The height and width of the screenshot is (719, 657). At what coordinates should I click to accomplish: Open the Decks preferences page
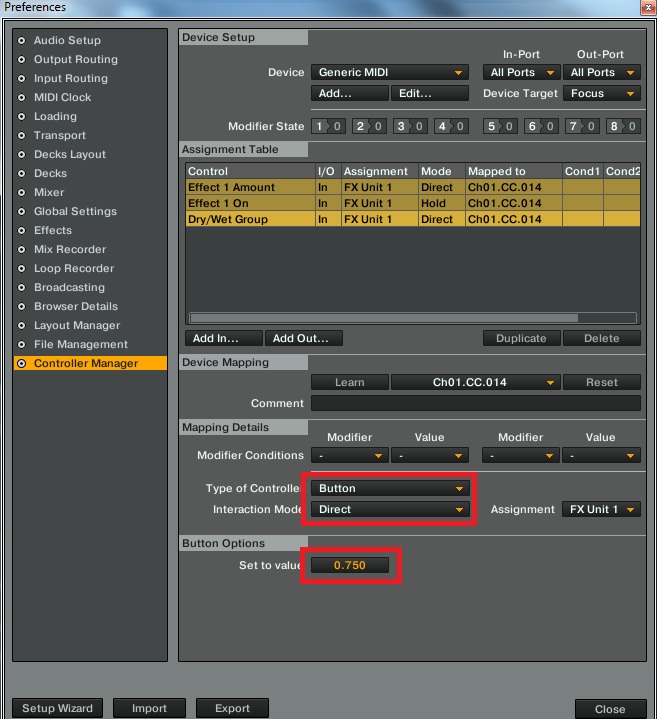(x=50, y=173)
